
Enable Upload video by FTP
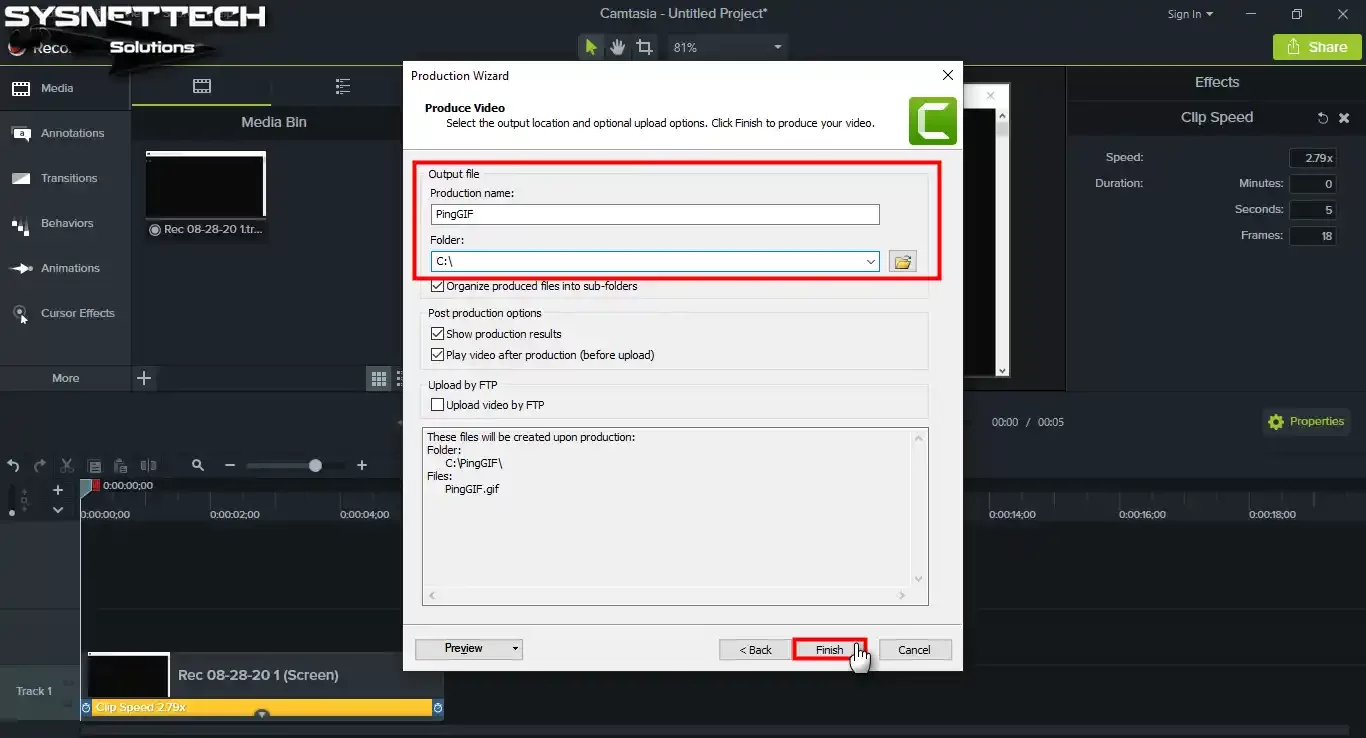(437, 405)
